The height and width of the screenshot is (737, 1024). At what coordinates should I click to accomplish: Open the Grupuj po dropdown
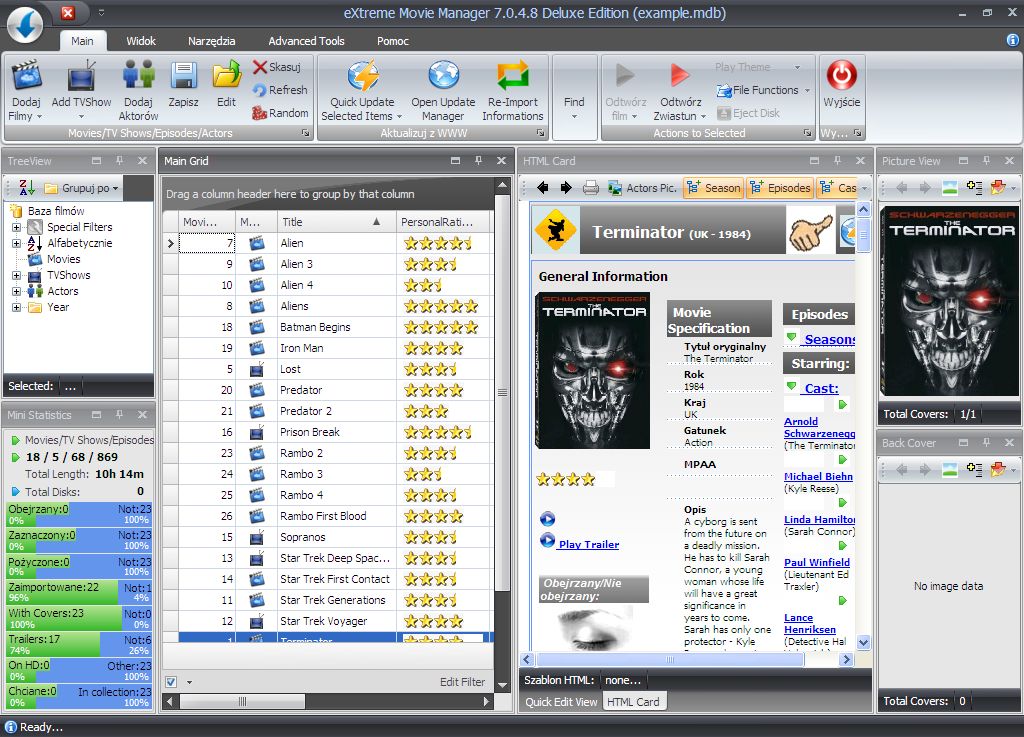[x=82, y=188]
